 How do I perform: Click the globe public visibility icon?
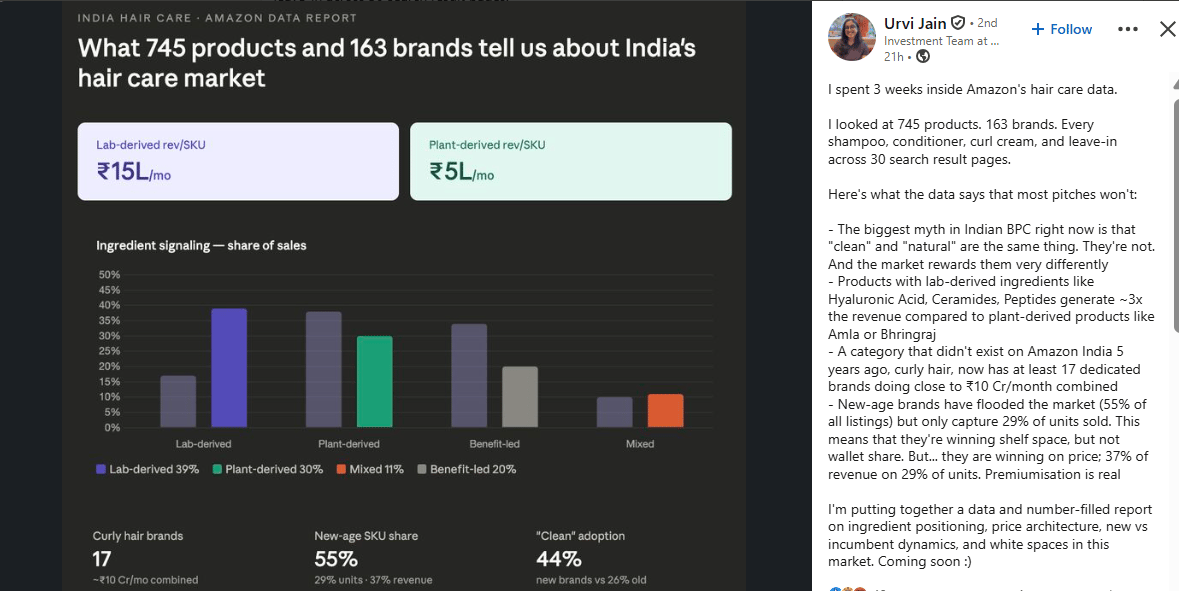(x=922, y=57)
